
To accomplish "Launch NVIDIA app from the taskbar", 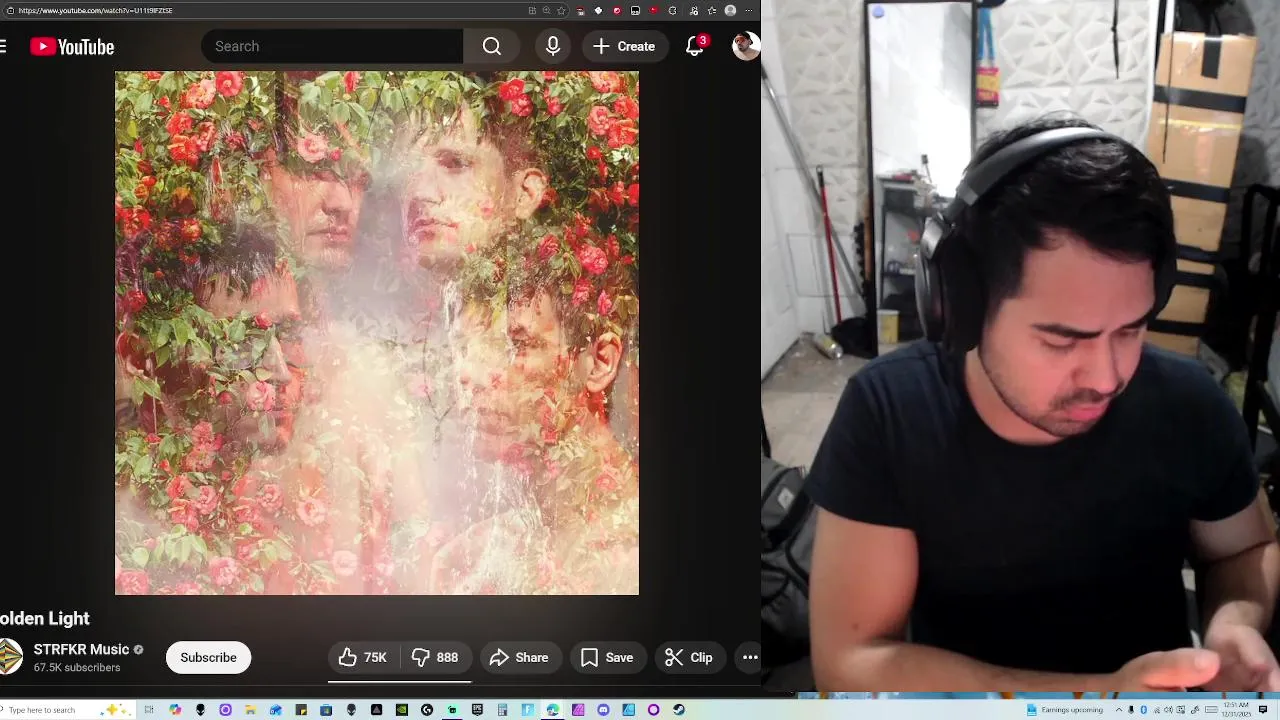I will pos(401,710).
